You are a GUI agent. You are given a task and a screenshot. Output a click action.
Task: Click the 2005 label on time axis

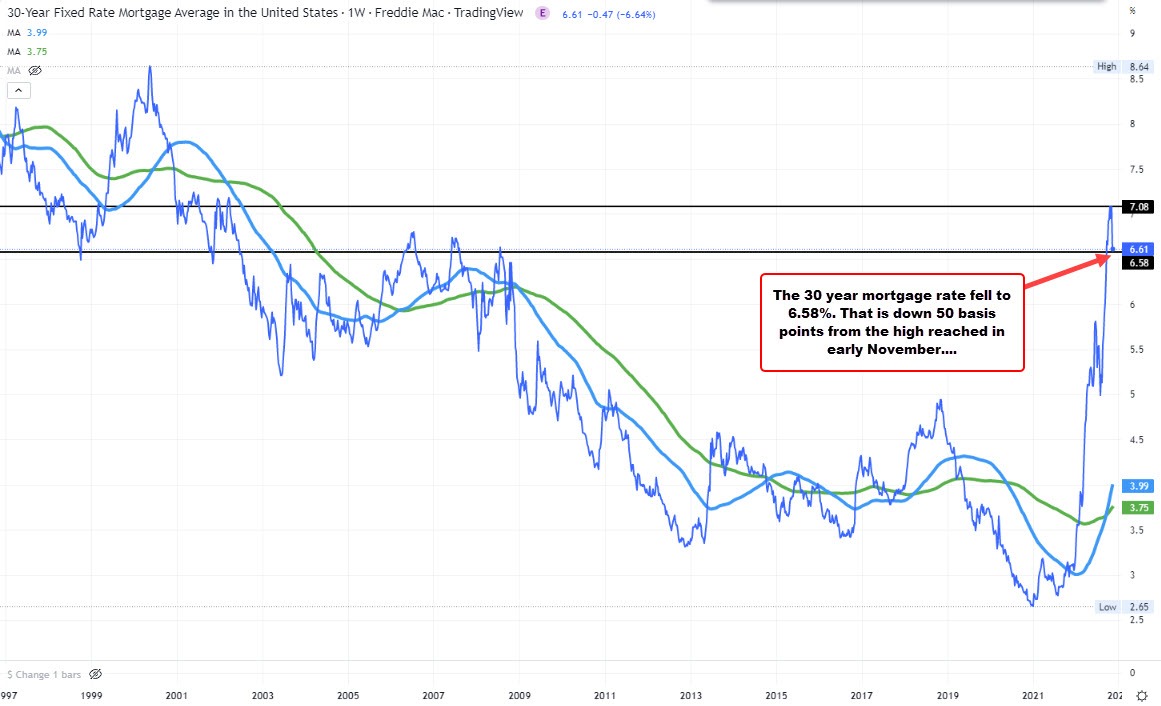pos(348,696)
